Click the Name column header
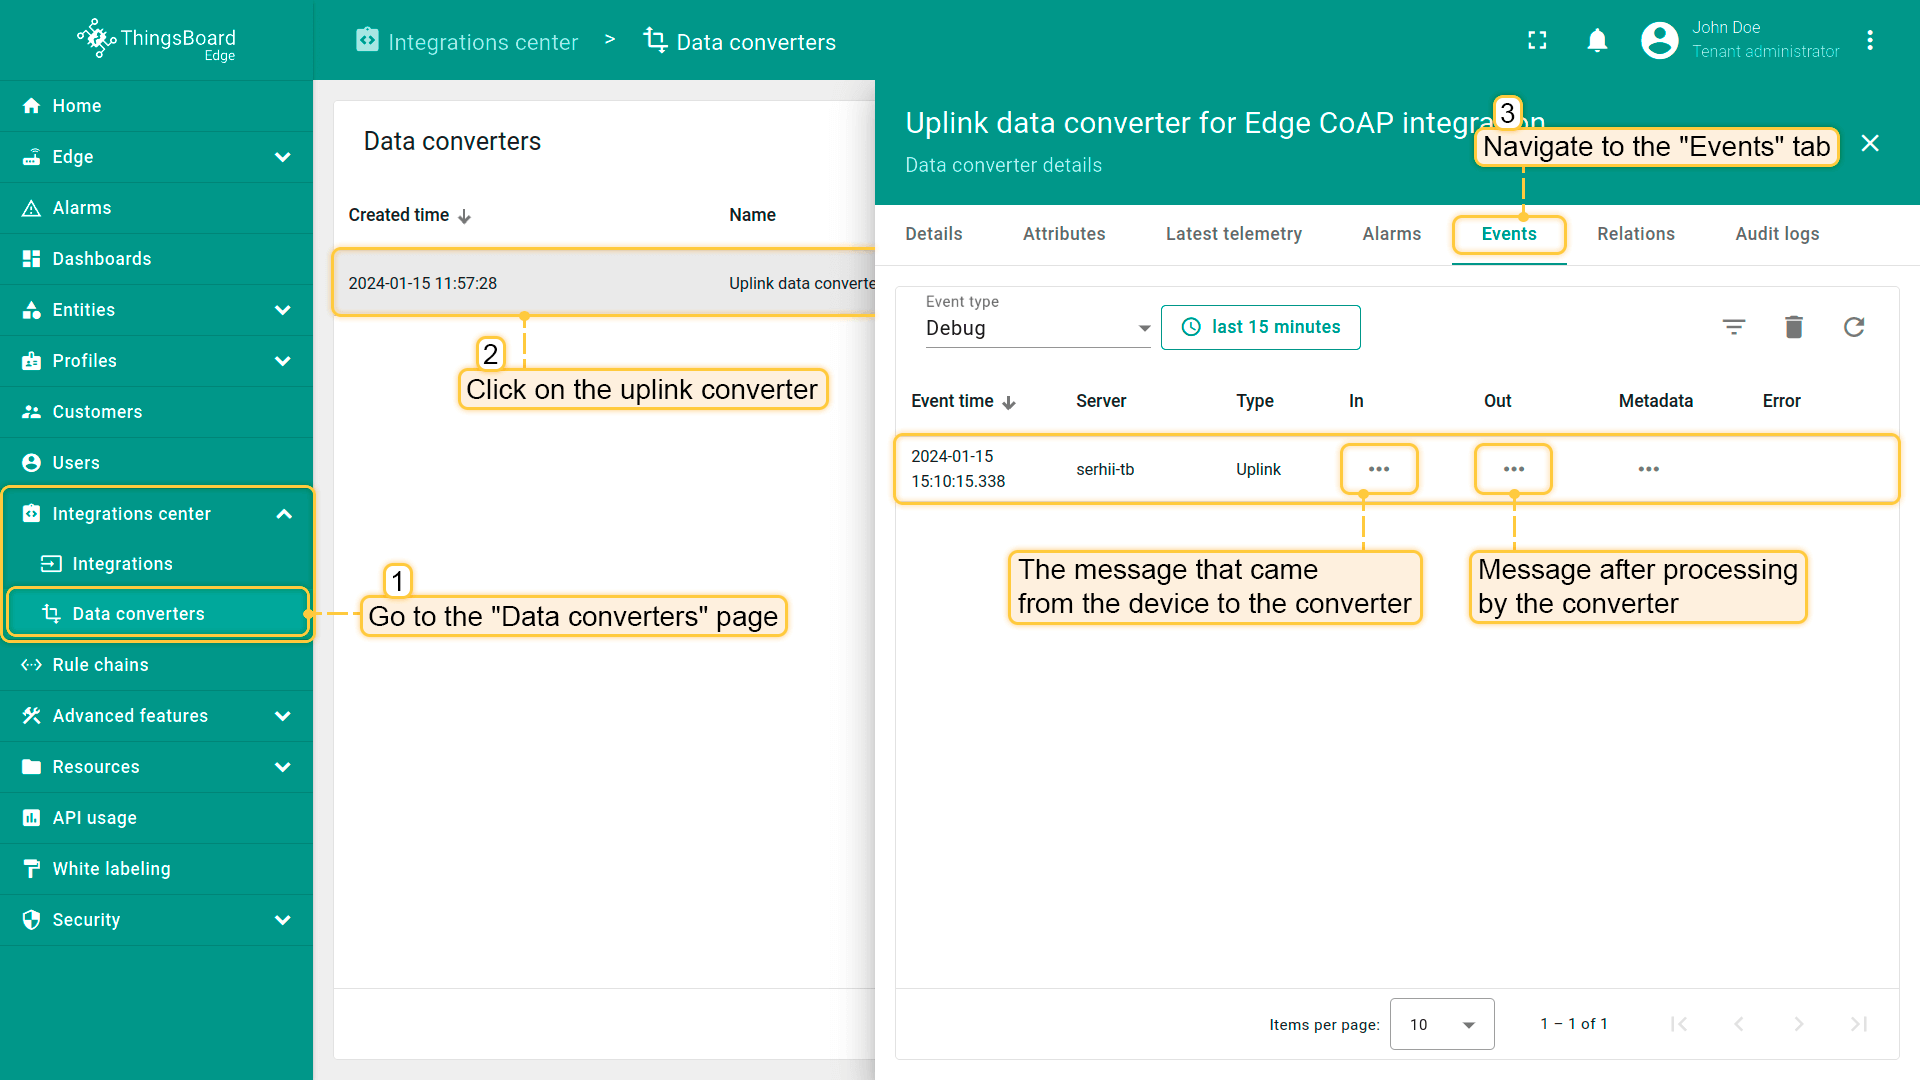 [x=752, y=215]
